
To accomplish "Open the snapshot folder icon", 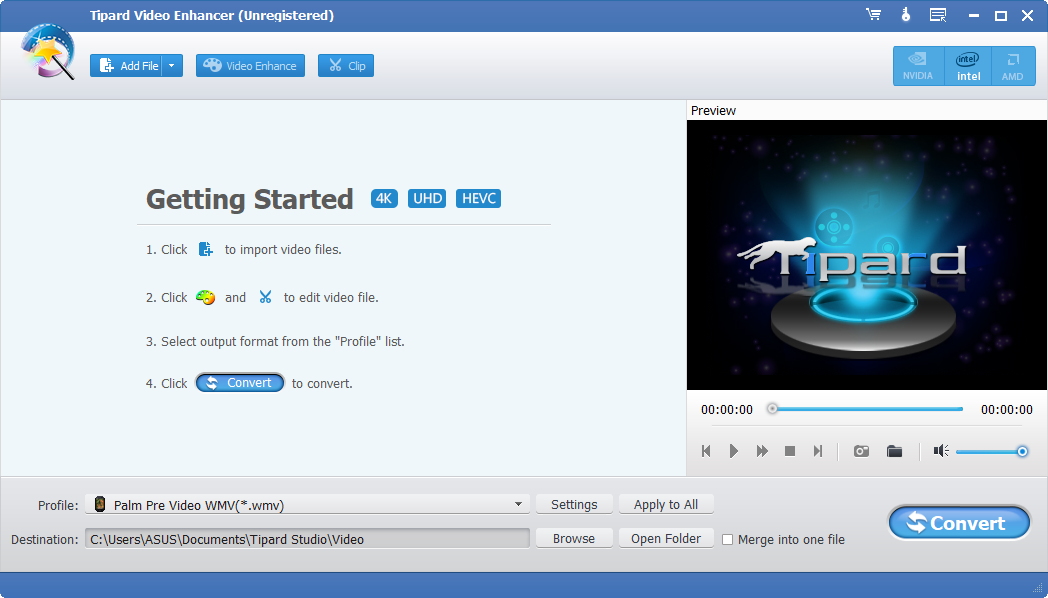I will pos(894,451).
